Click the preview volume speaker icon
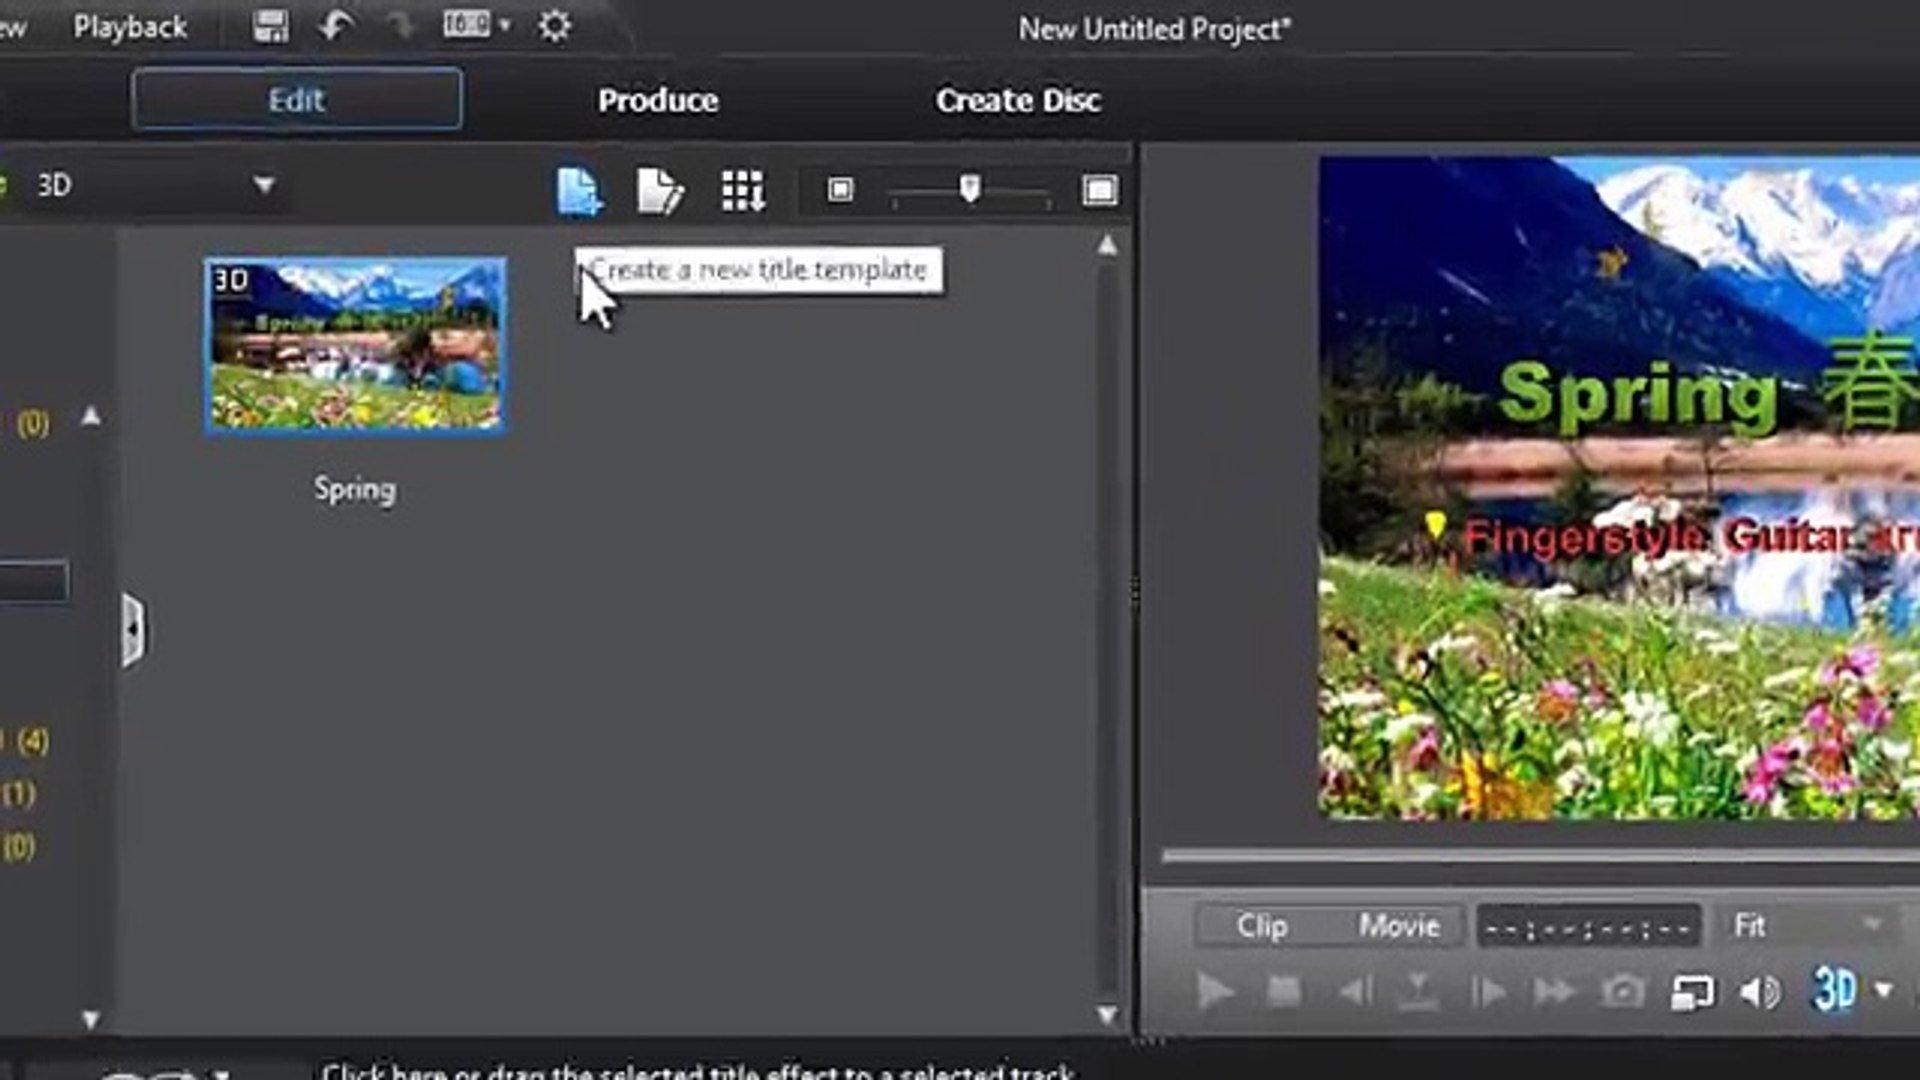The image size is (1920, 1080). click(1758, 992)
